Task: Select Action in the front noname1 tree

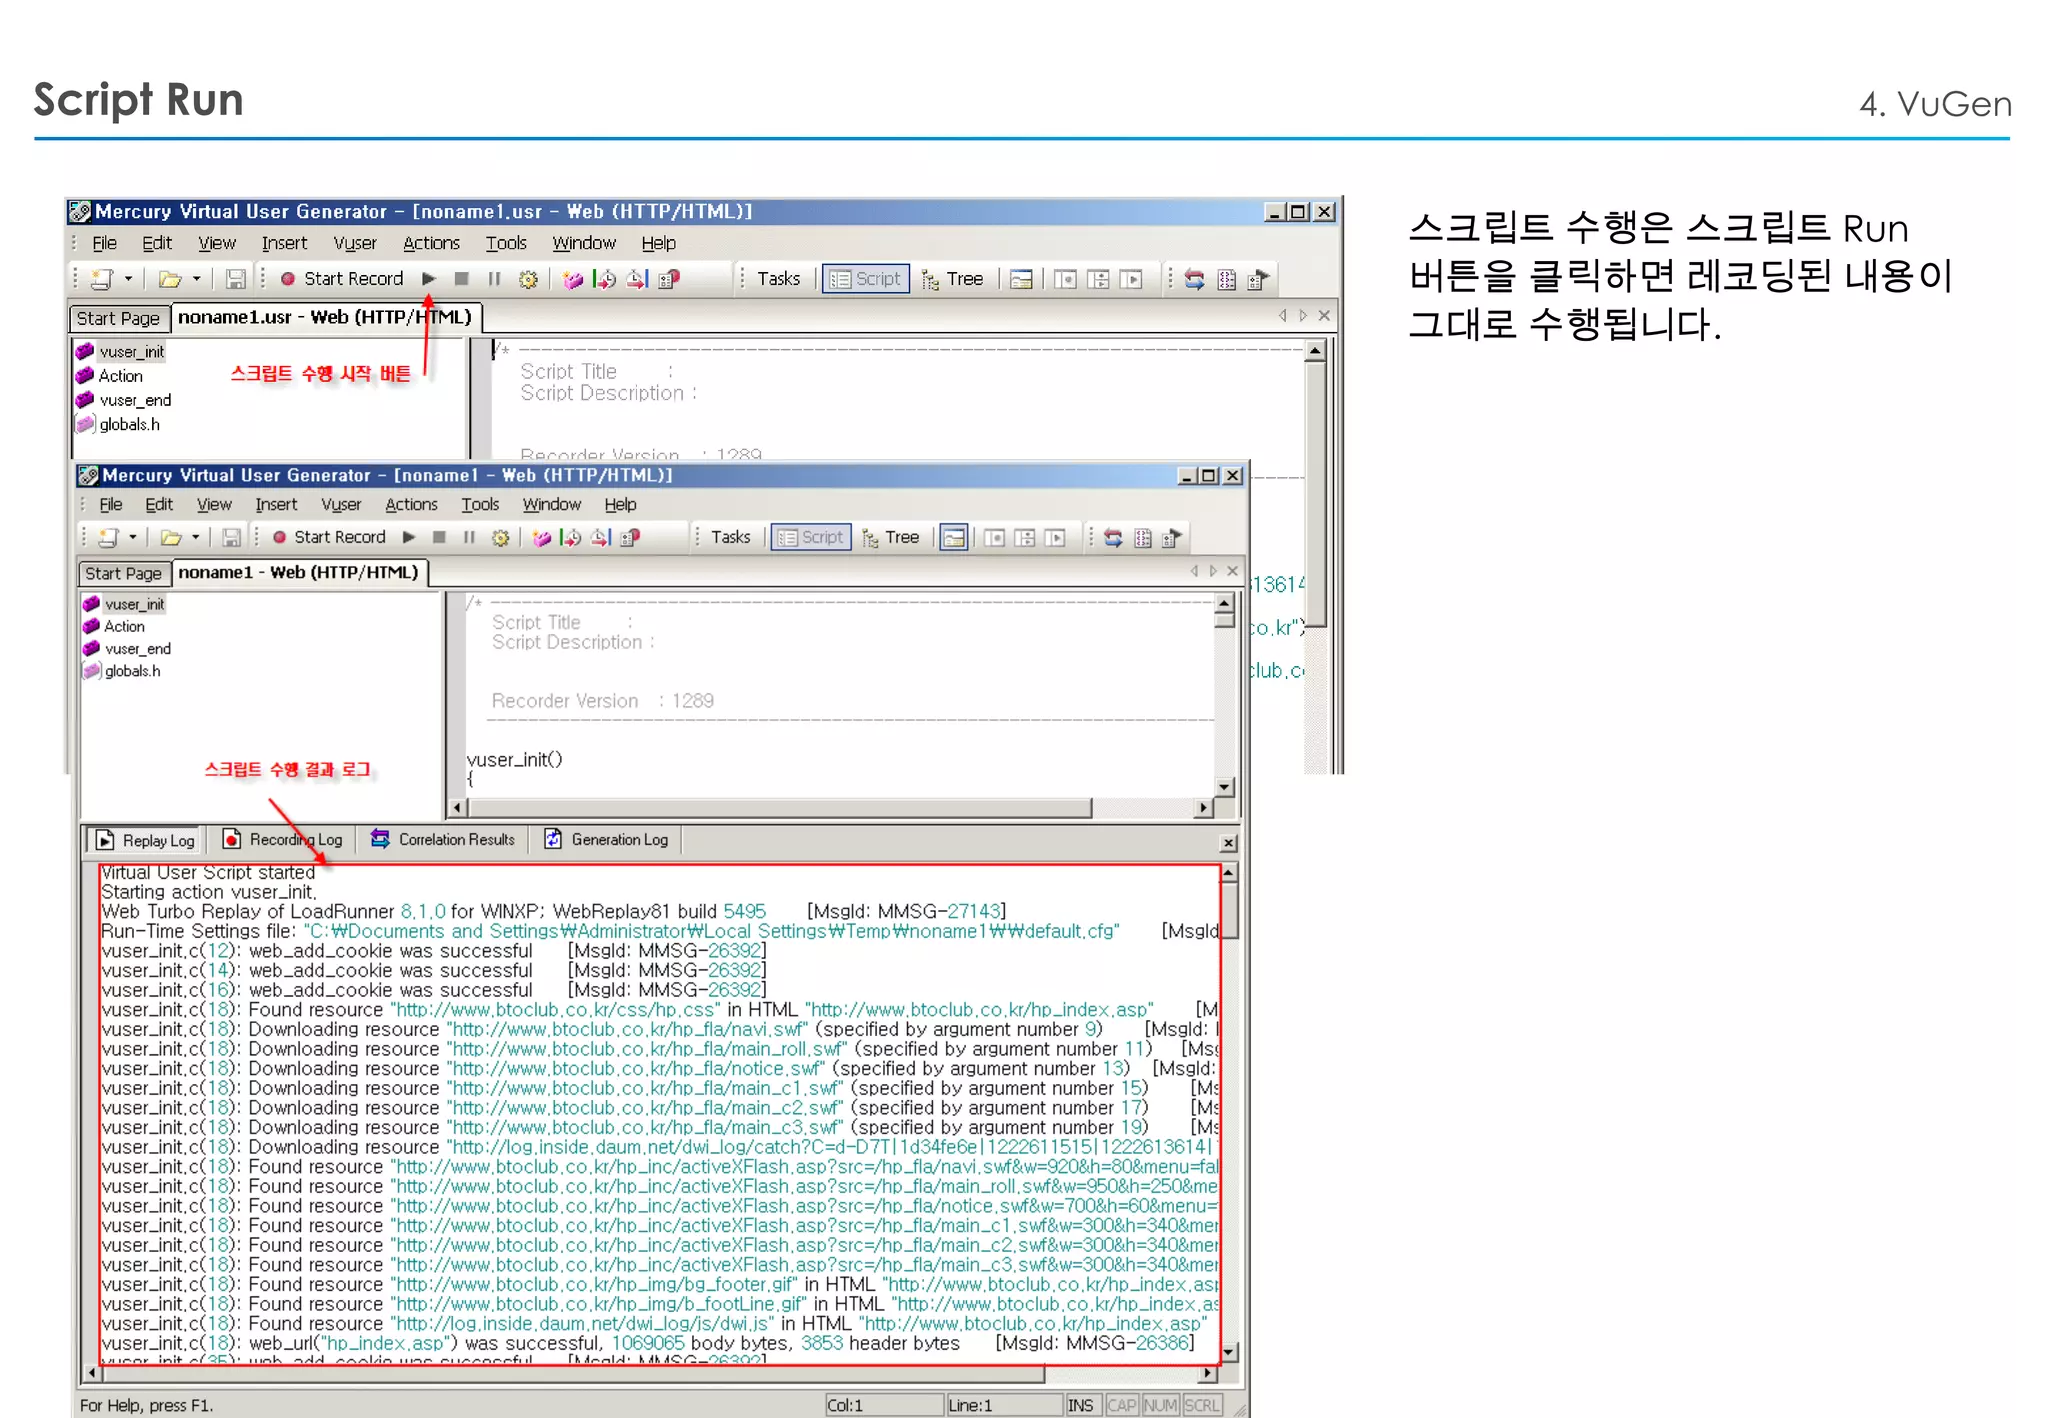Action: point(114,627)
